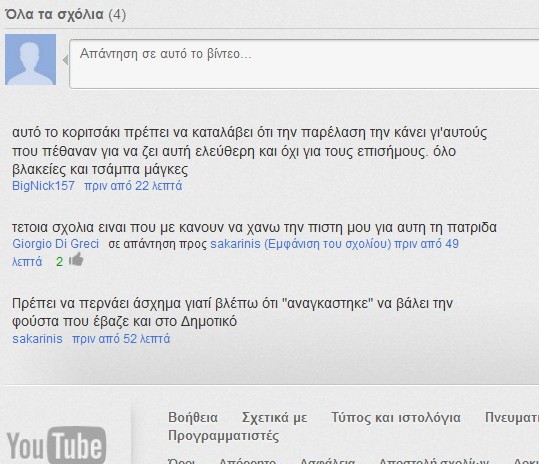Click πριν από 22 λεπτά timestamp

pyautogui.click(x=133, y=186)
